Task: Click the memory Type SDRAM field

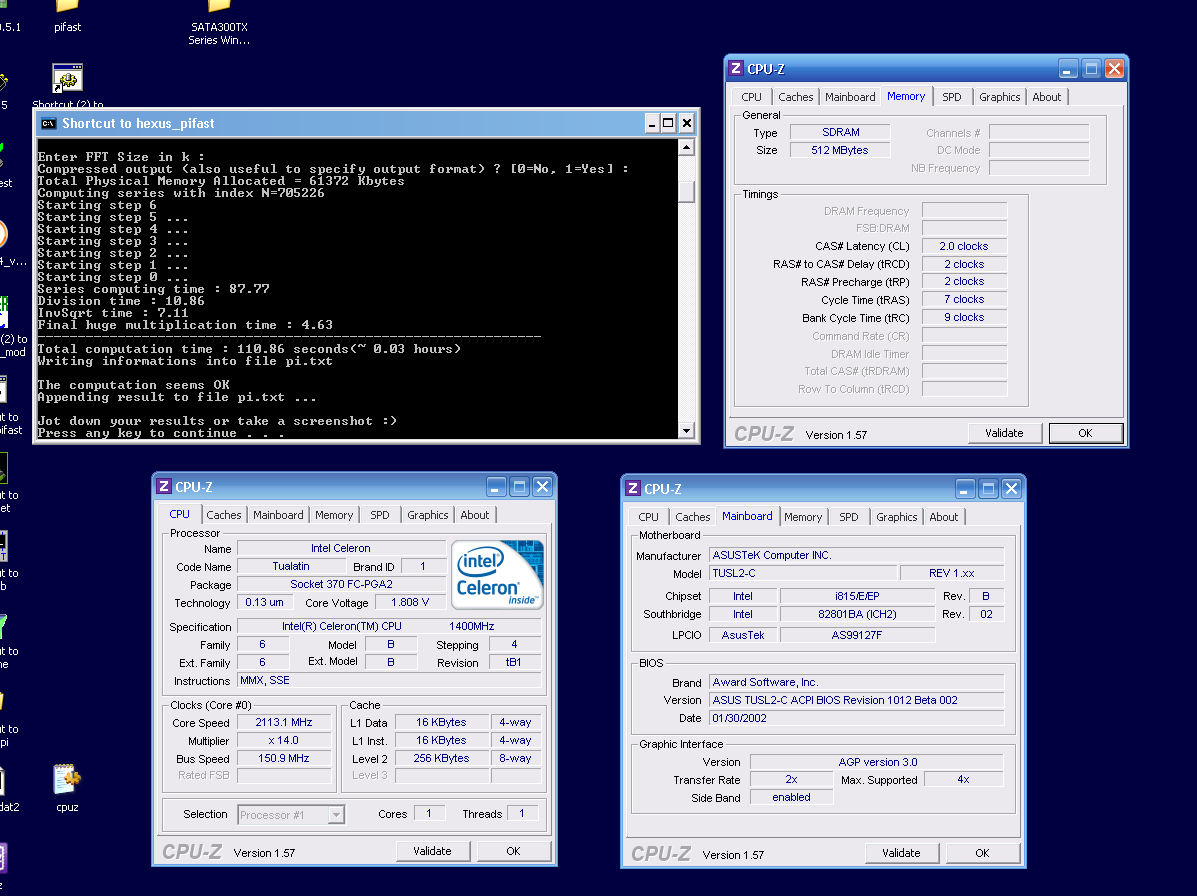Action: coord(840,132)
